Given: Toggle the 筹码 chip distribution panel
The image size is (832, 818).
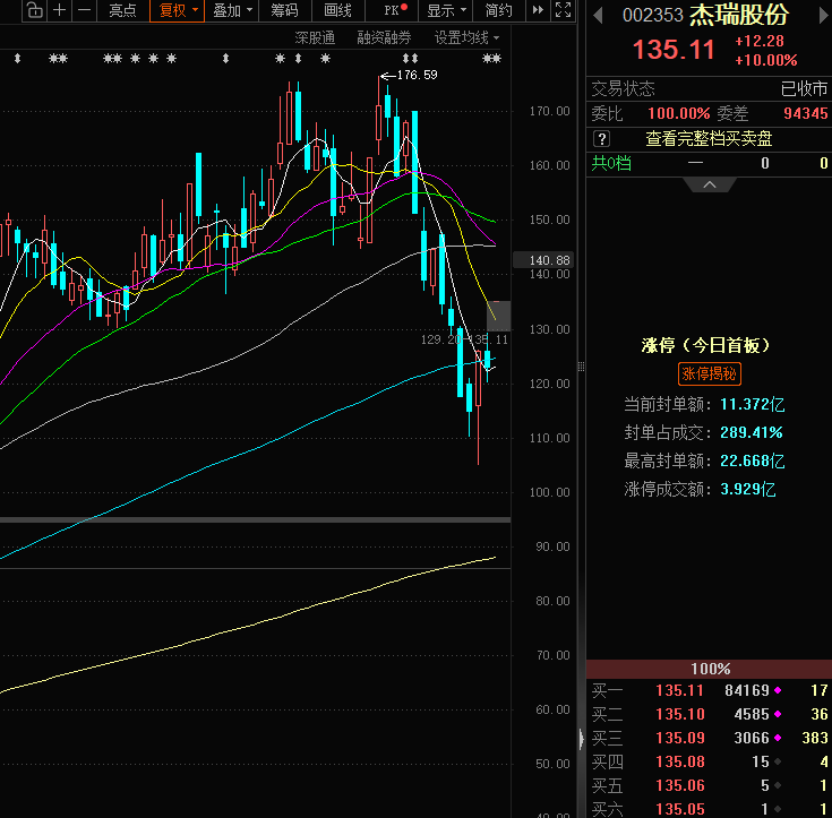Looking at the screenshot, I should click(x=284, y=10).
